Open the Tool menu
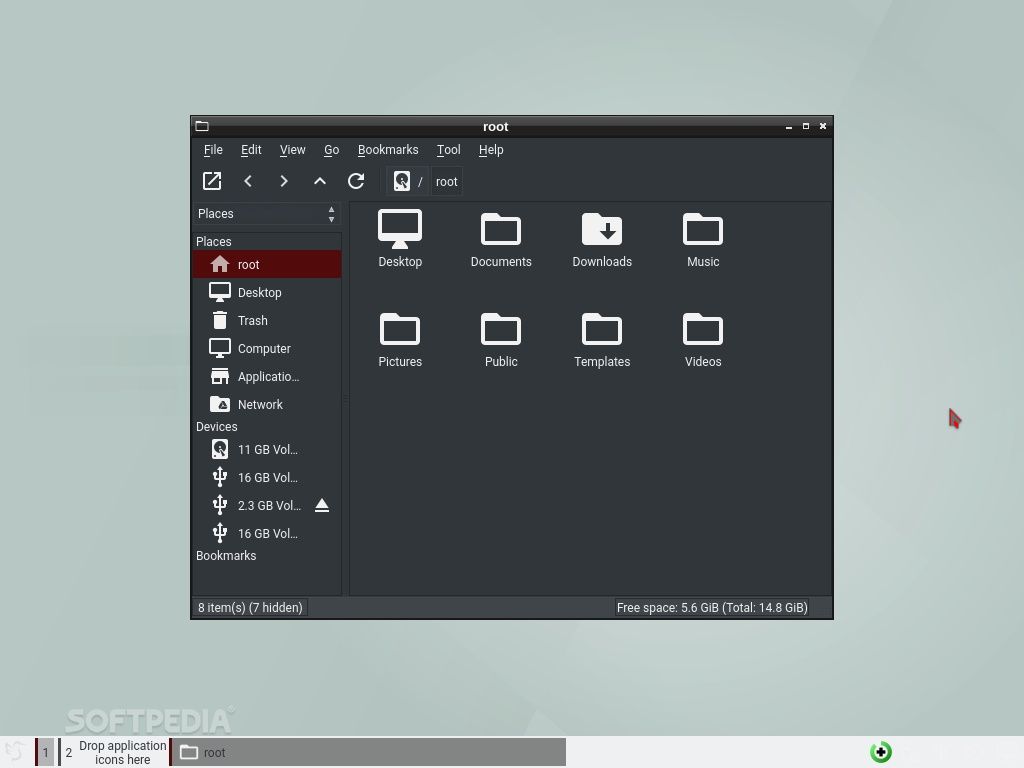 click(x=448, y=150)
